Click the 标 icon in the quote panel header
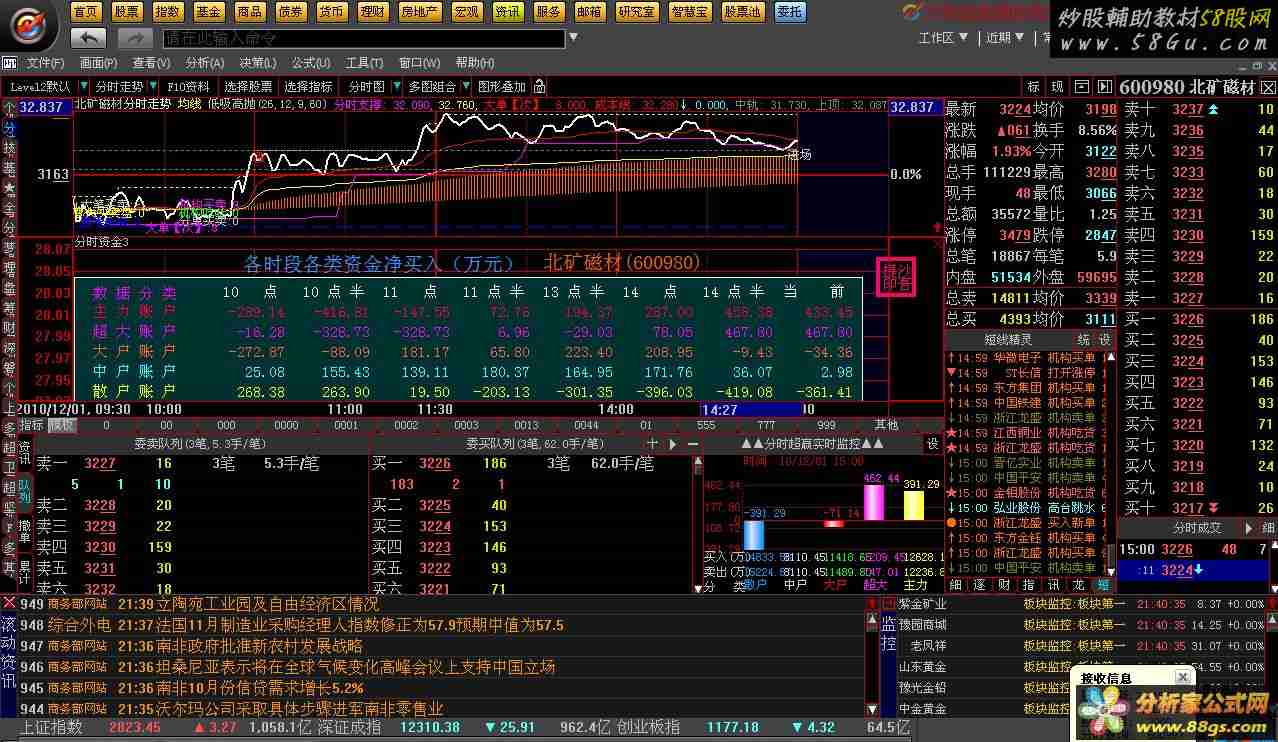 [1033, 87]
